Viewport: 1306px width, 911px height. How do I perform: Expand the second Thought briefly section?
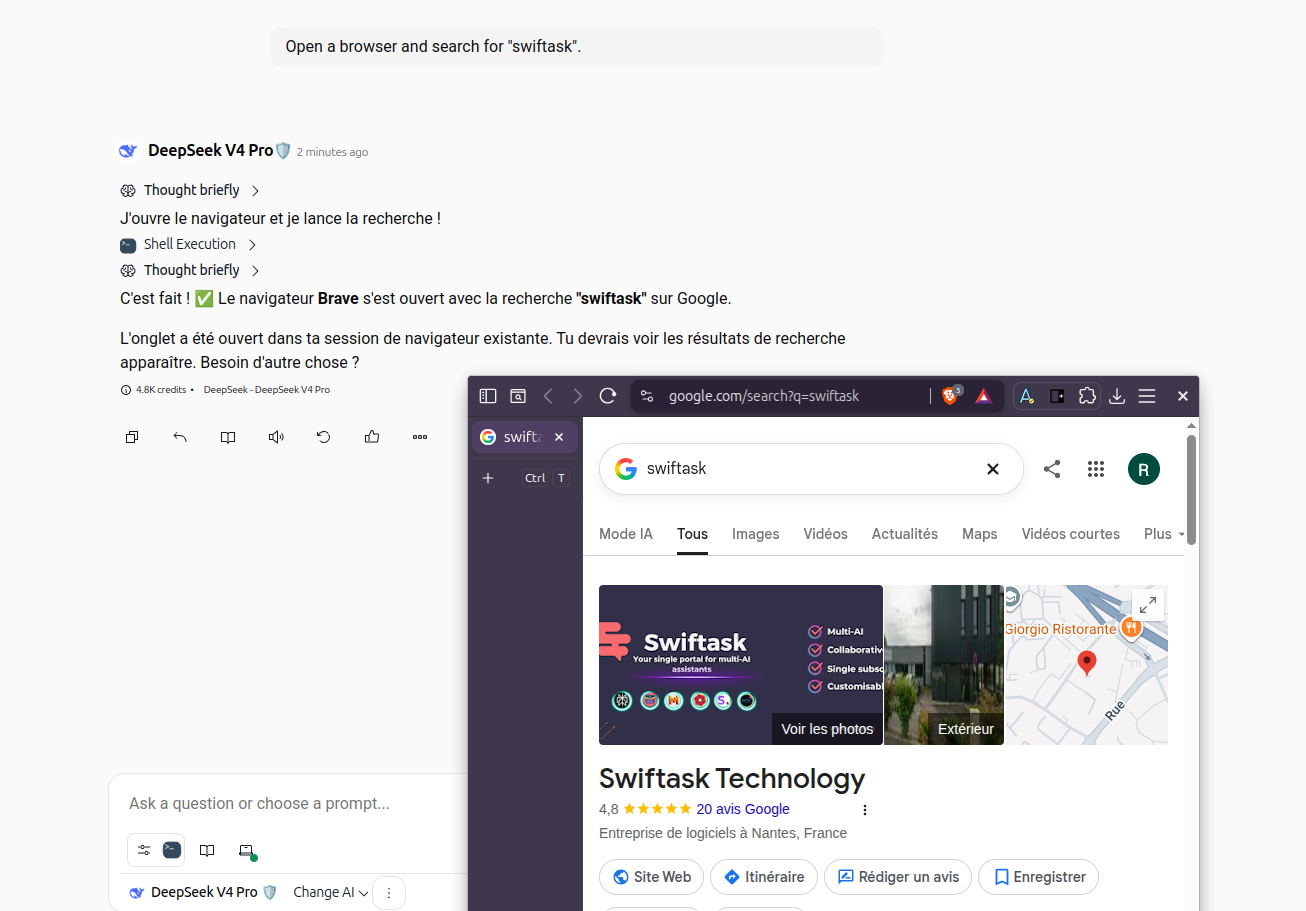pos(190,270)
